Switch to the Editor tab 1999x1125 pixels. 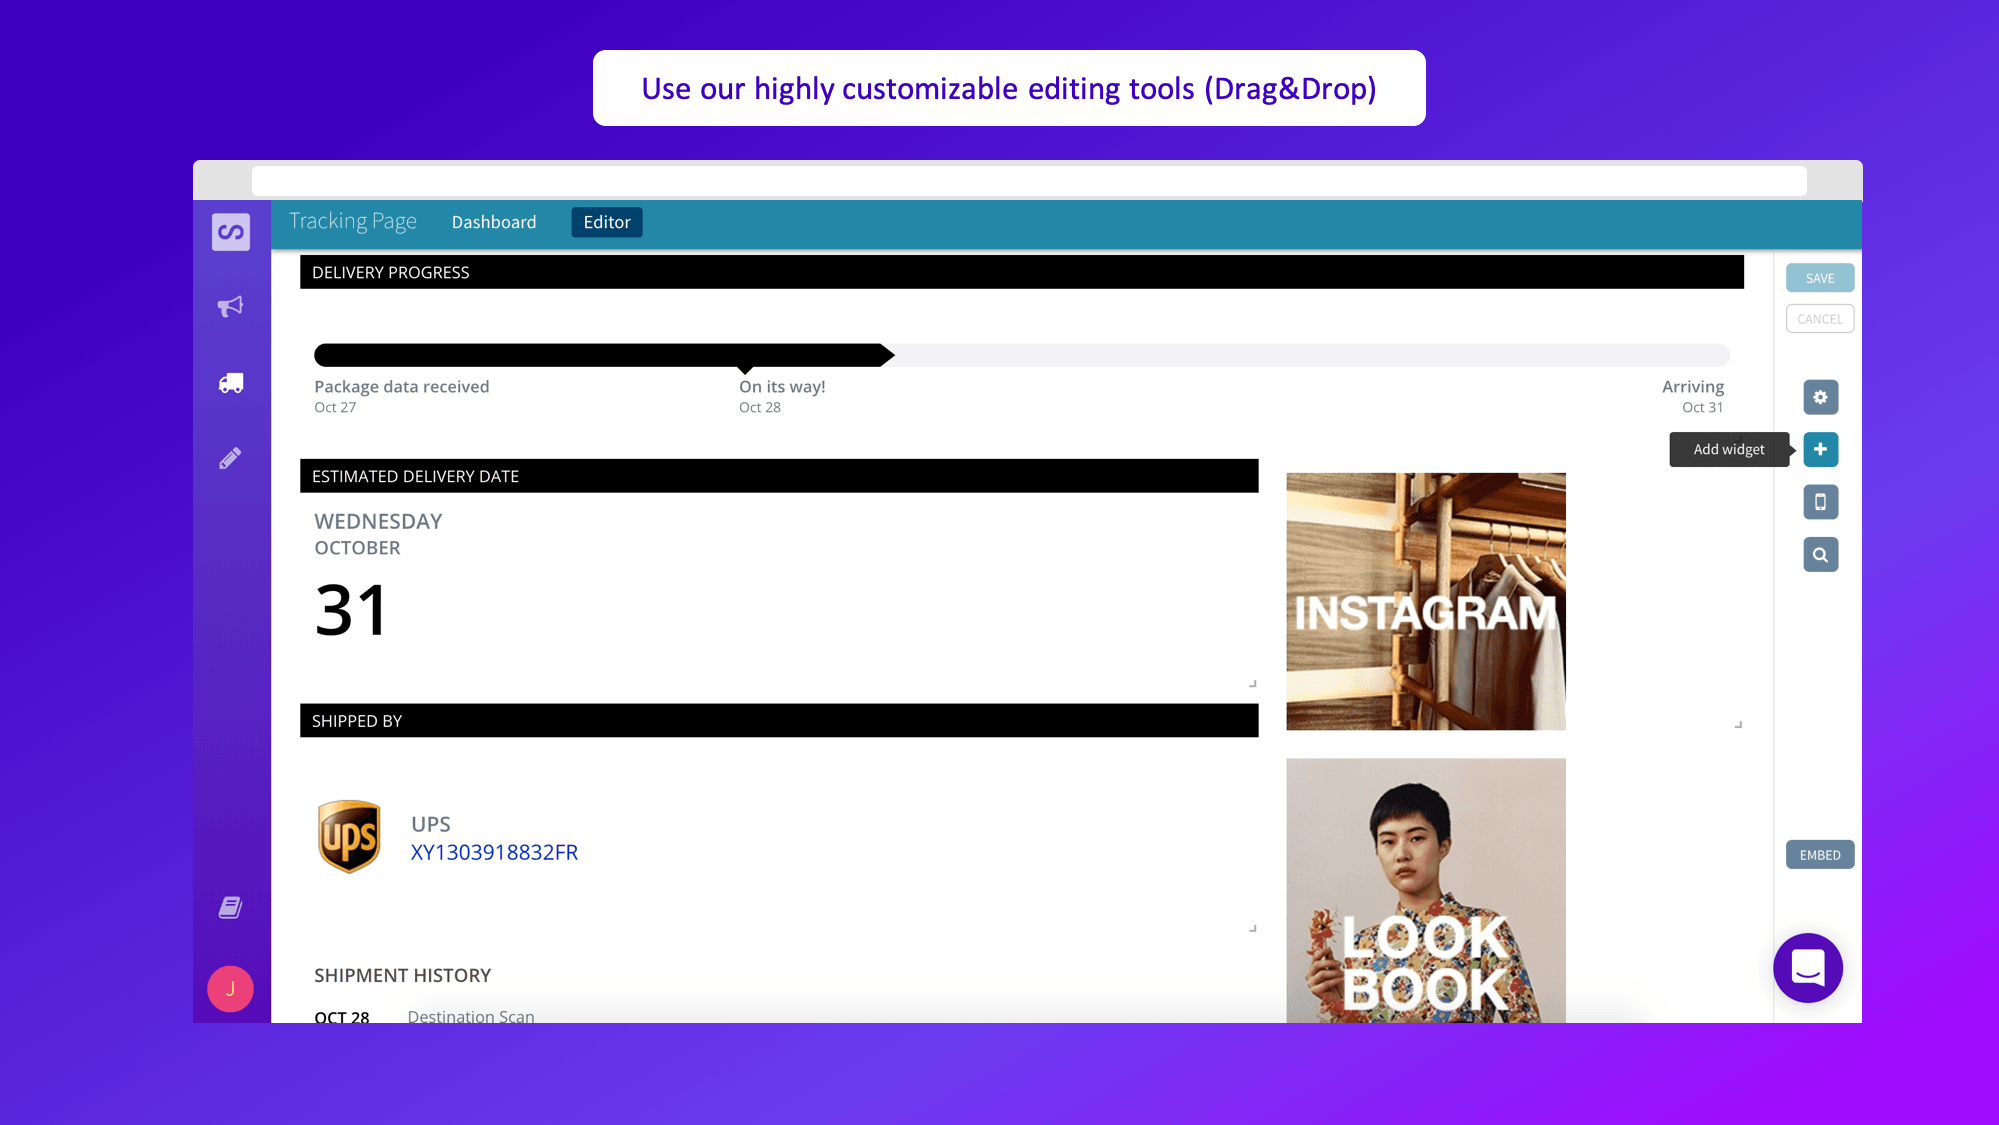pos(605,221)
